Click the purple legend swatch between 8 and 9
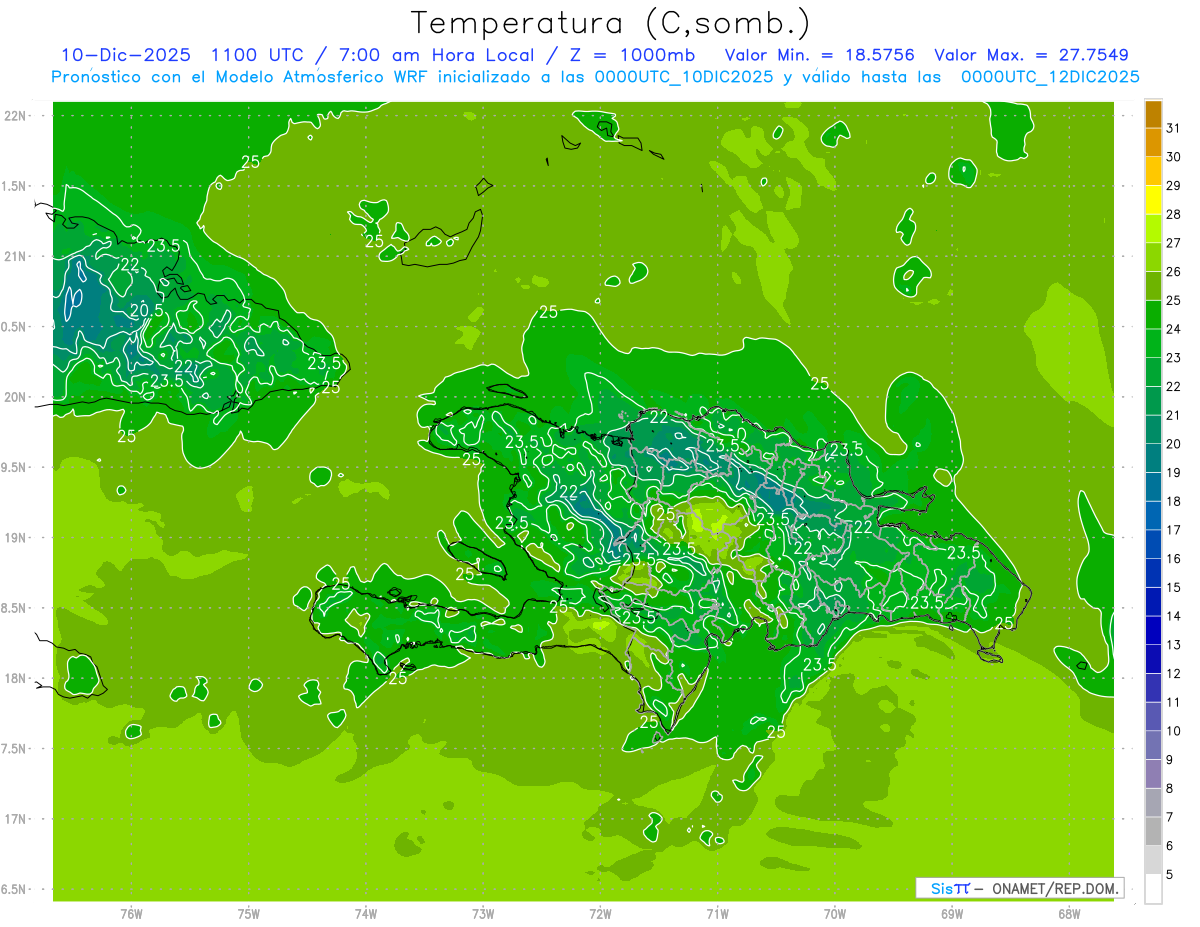Image resolution: width=1200 pixels, height=927 pixels. click(x=1153, y=775)
